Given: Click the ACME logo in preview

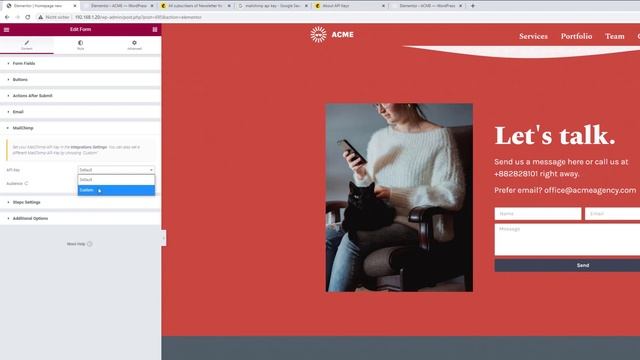Looking at the screenshot, I should pyautogui.click(x=332, y=35).
